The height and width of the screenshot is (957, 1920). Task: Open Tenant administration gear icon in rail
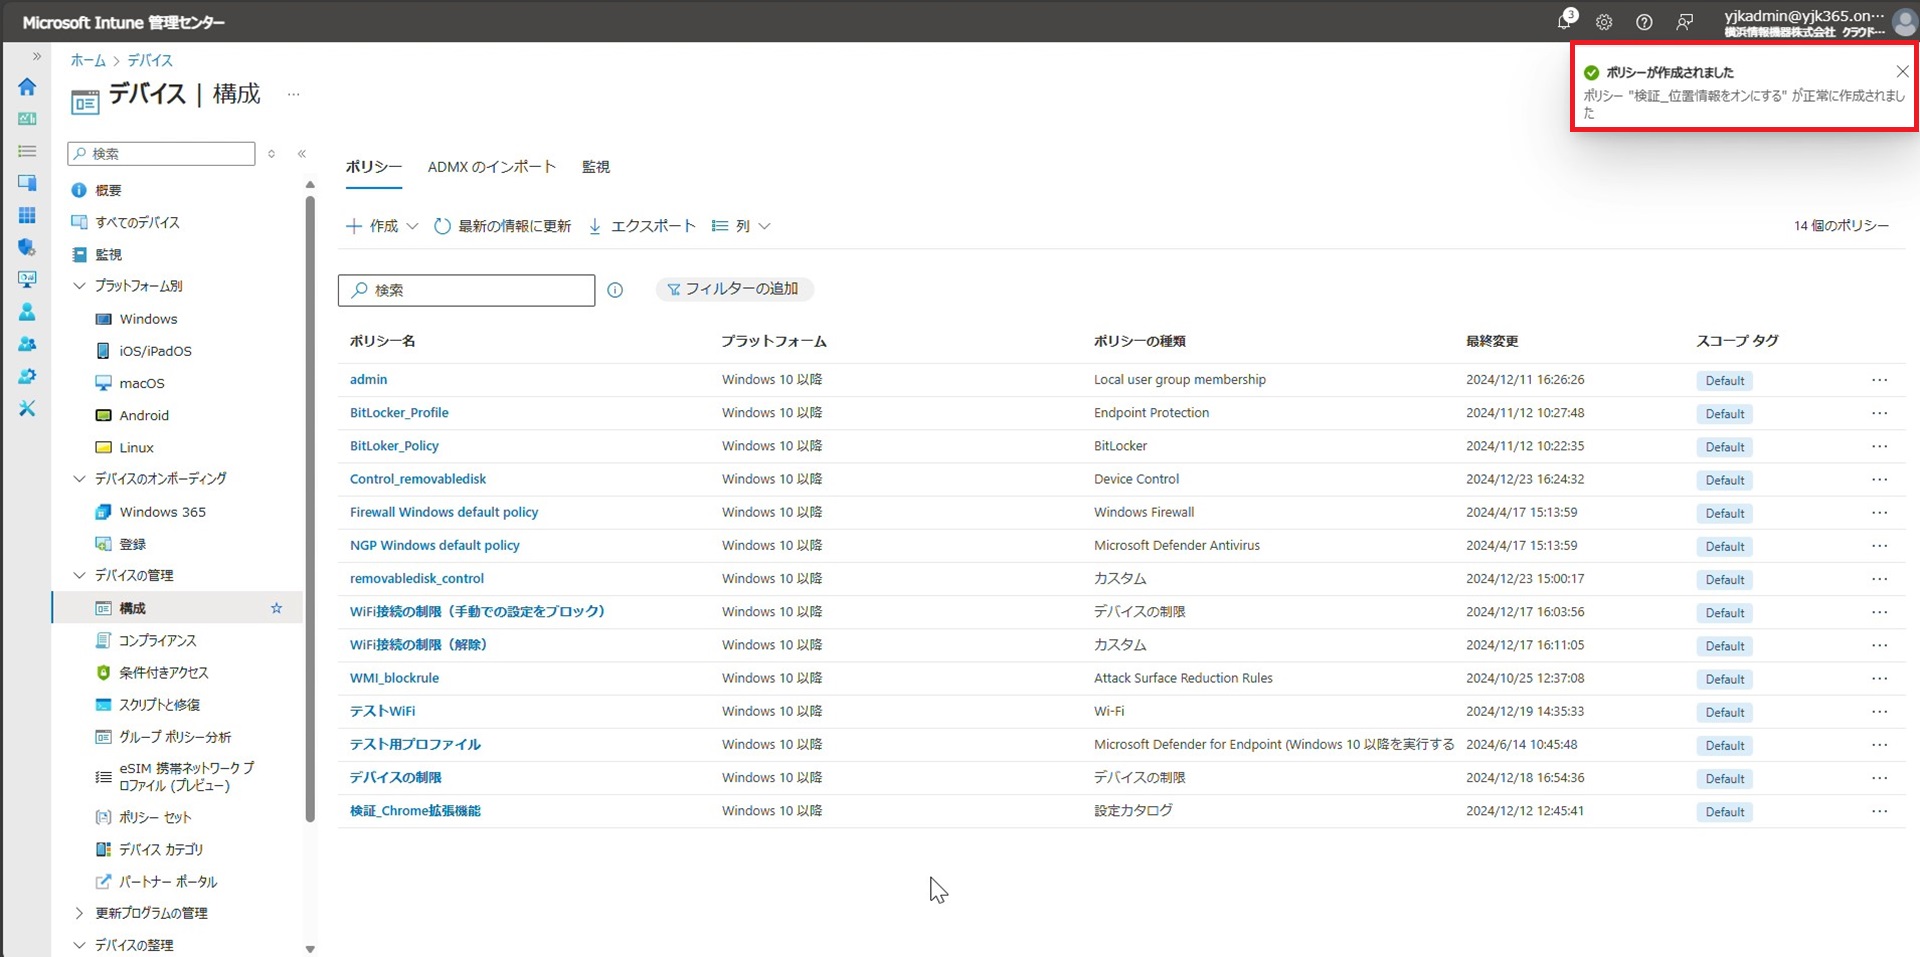[27, 376]
